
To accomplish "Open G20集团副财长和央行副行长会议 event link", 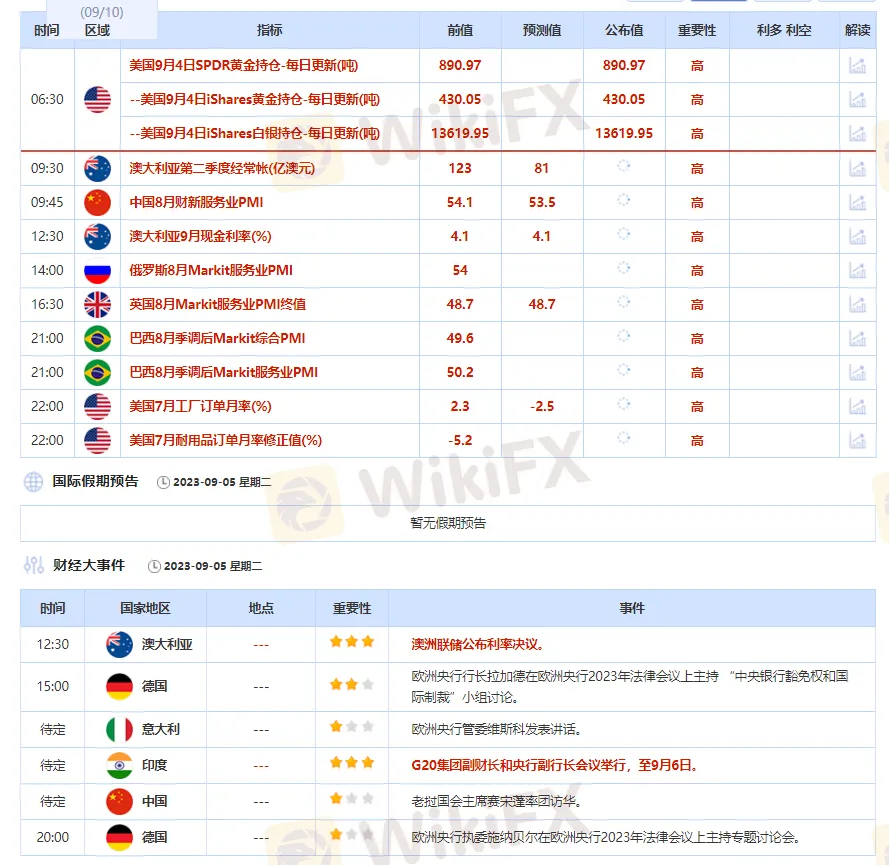I will 555,765.
